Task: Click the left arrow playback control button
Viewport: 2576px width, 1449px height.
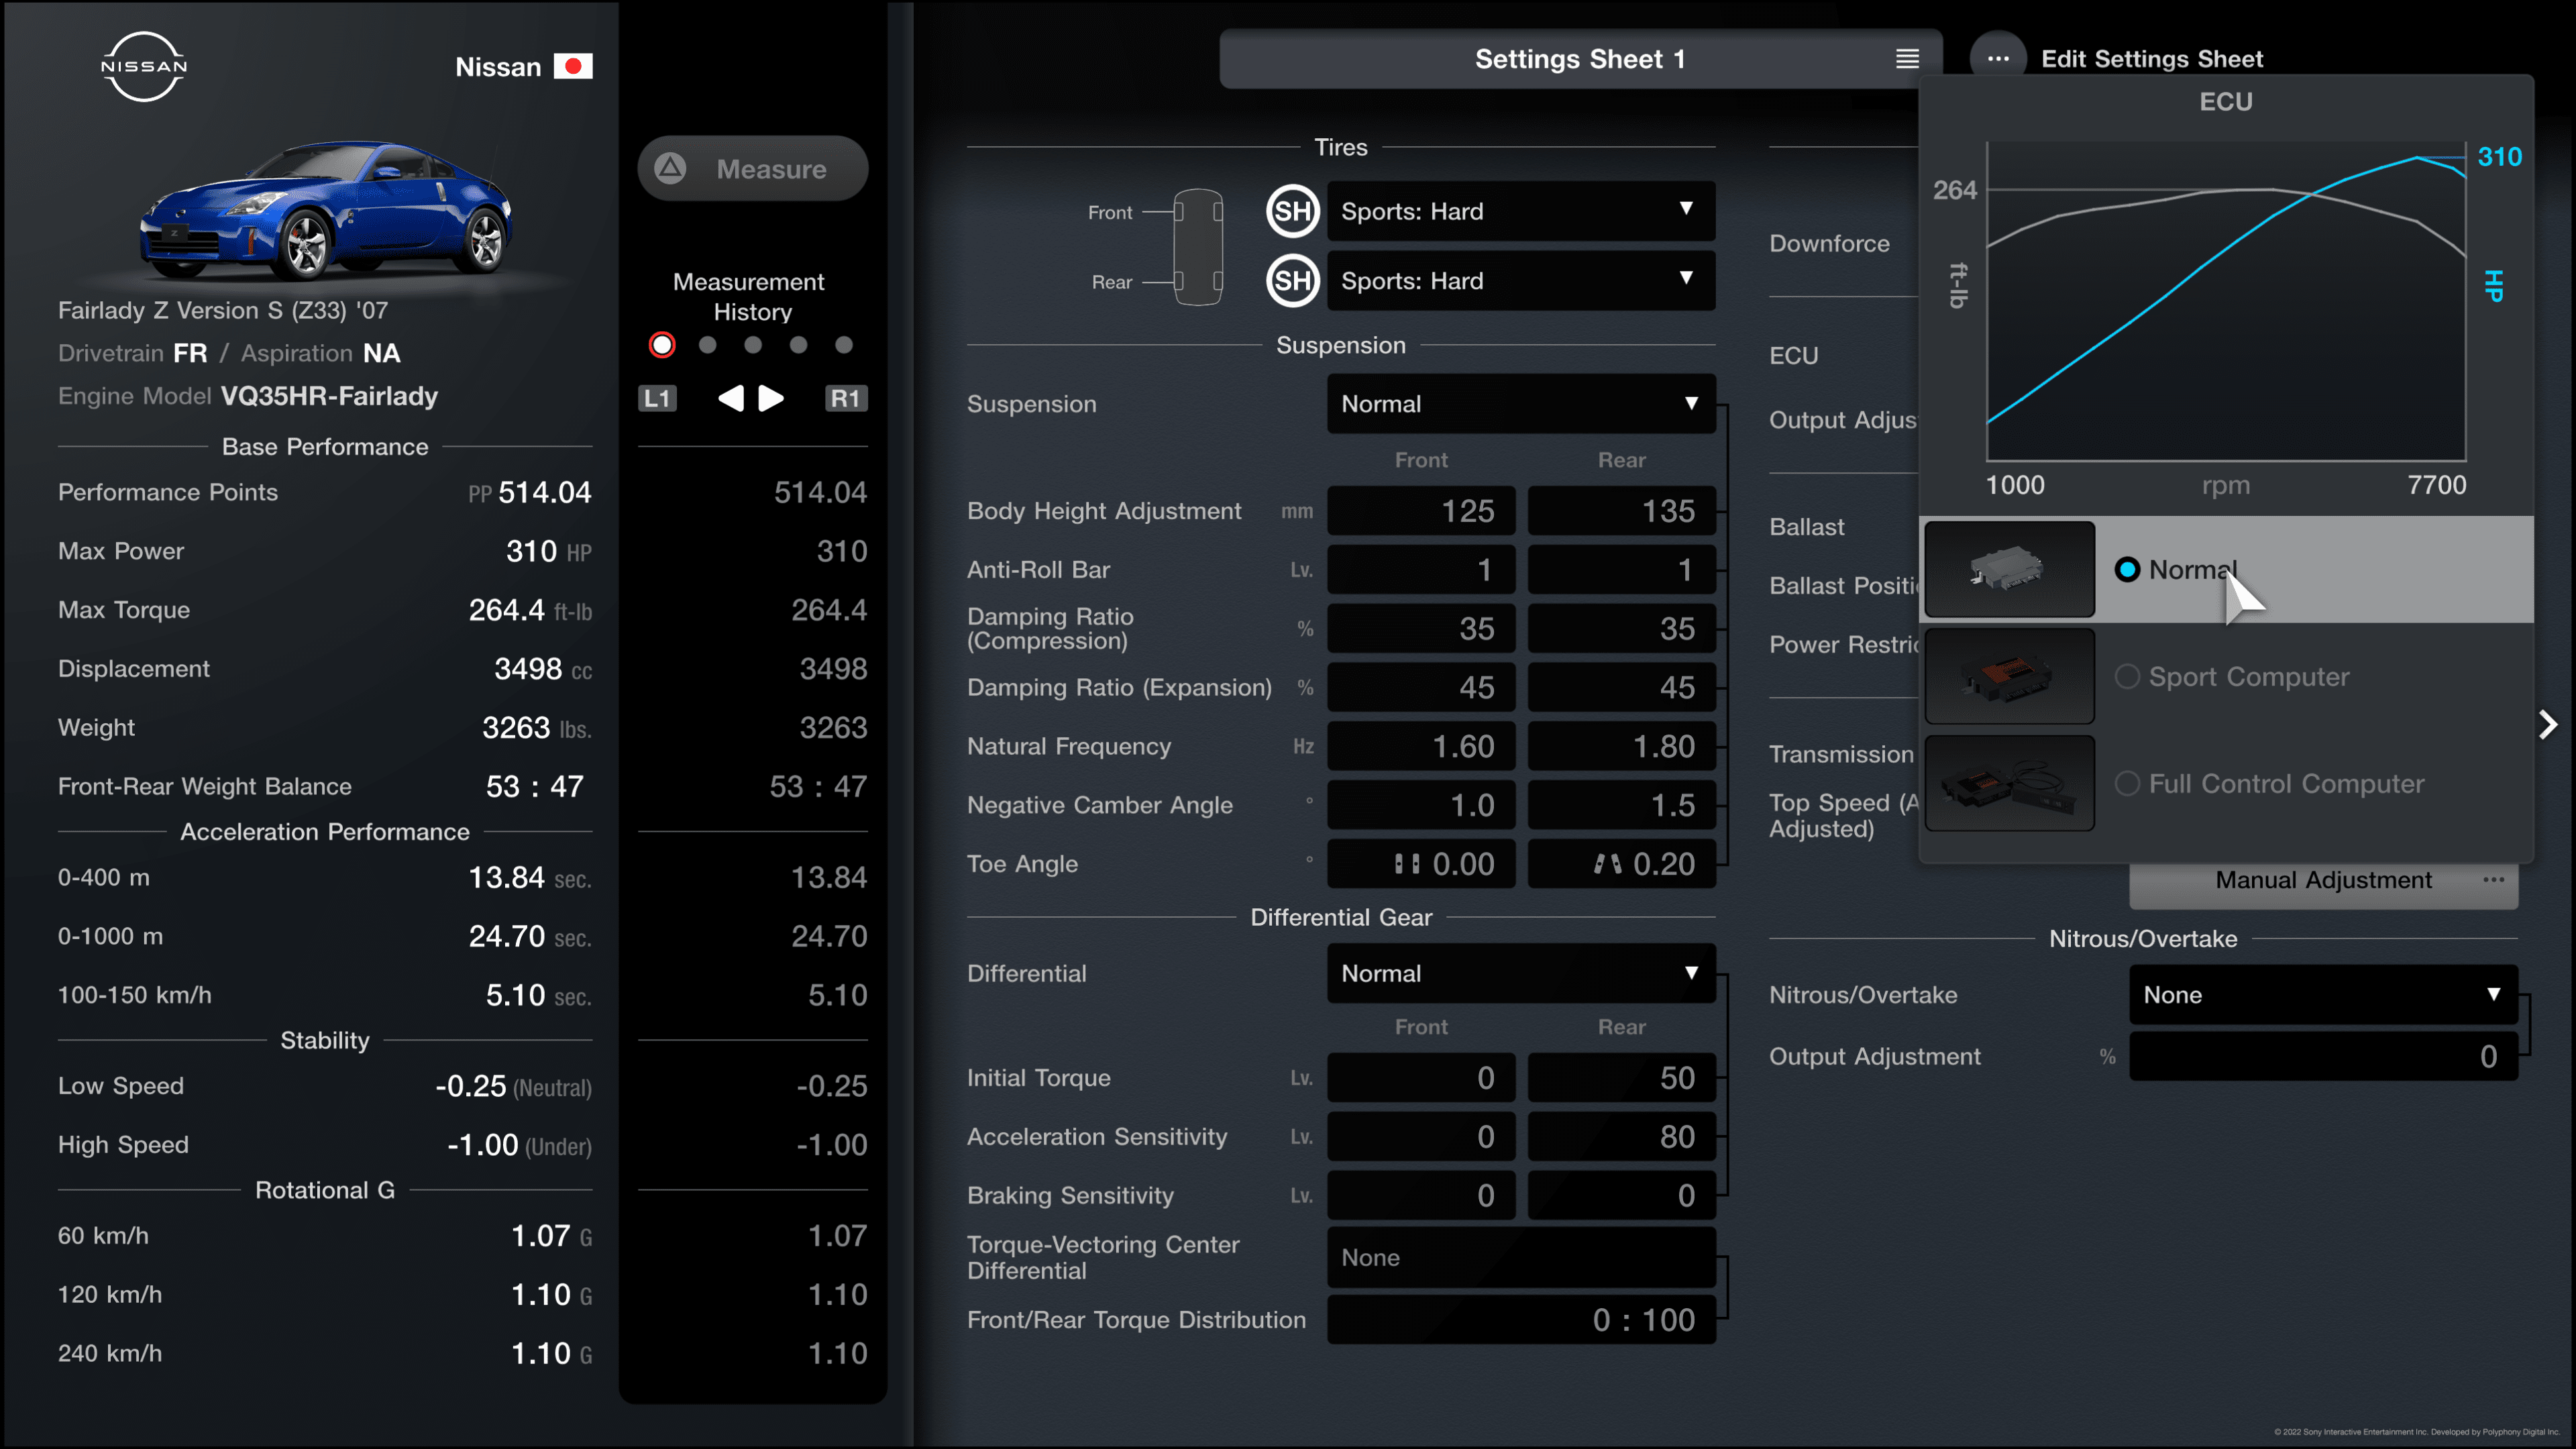Action: tap(729, 396)
